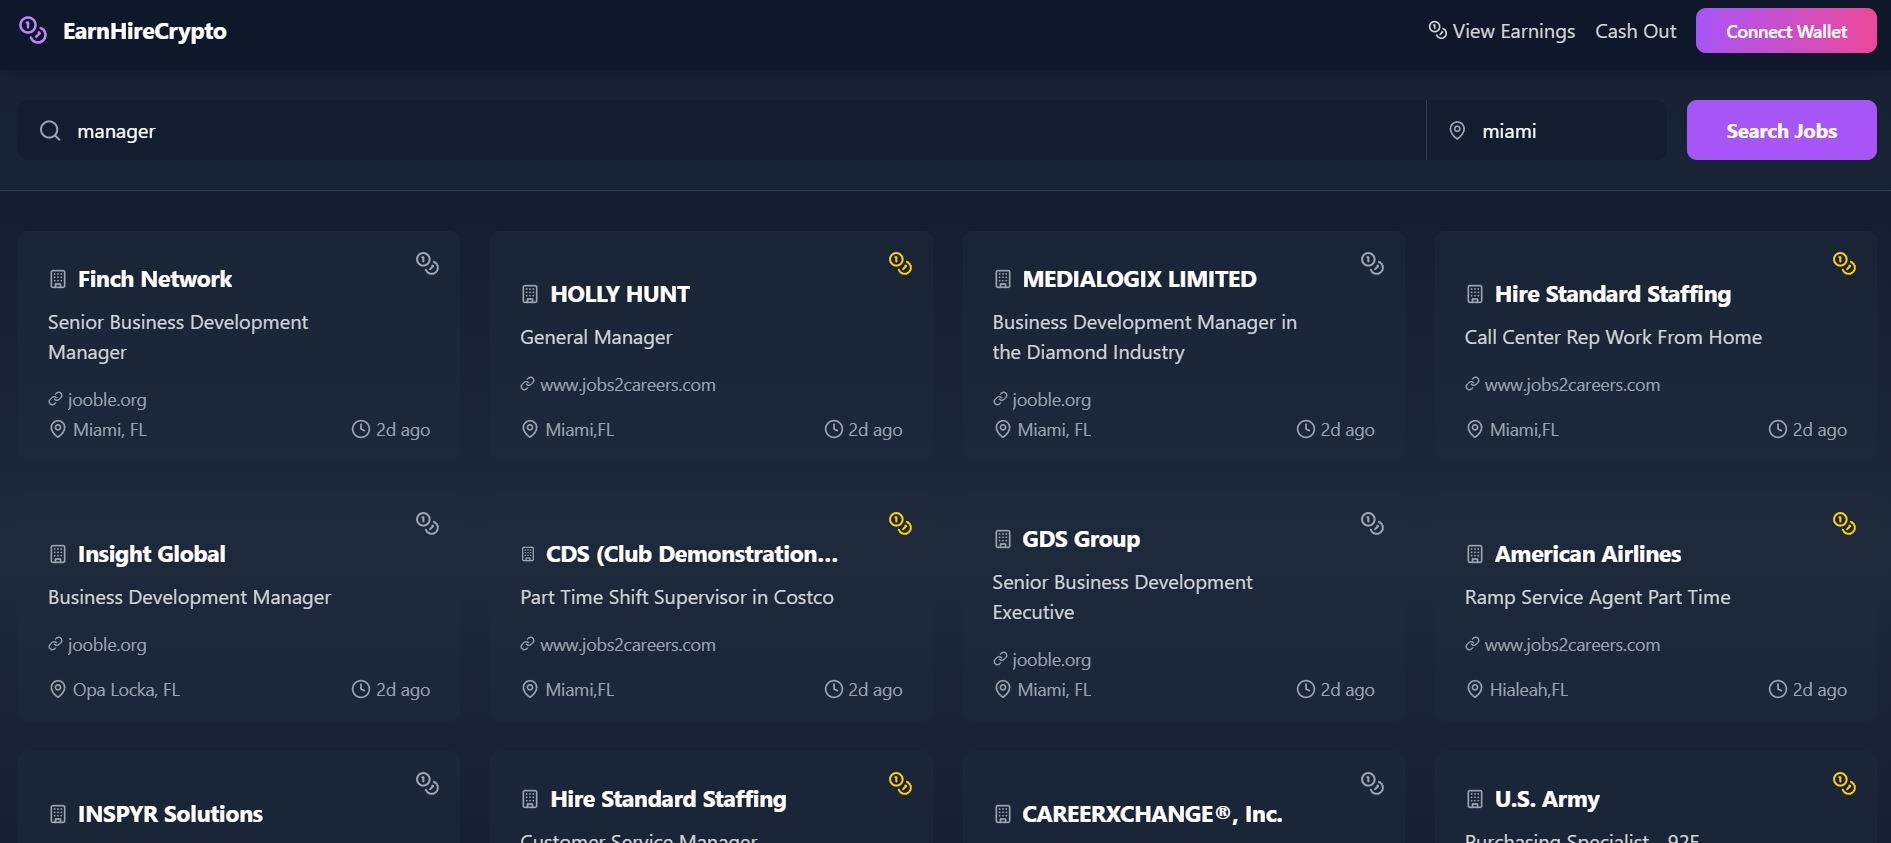Open the Cash Out page
Viewport: 1891px width, 843px height.
[x=1635, y=31]
